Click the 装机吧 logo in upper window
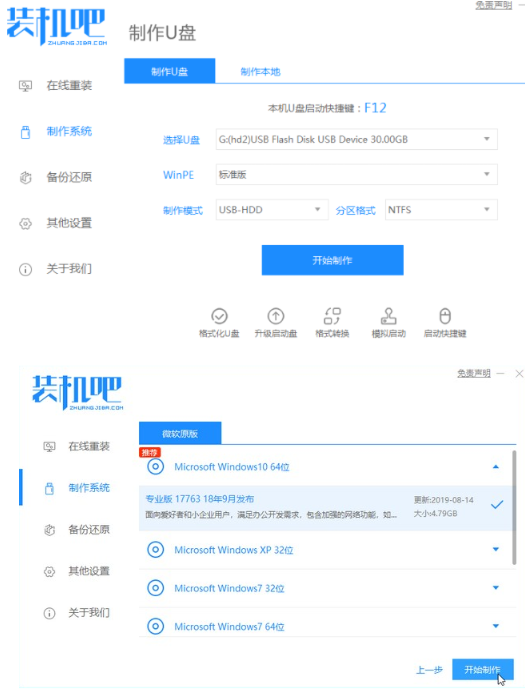The image size is (525, 694). pos(57,27)
